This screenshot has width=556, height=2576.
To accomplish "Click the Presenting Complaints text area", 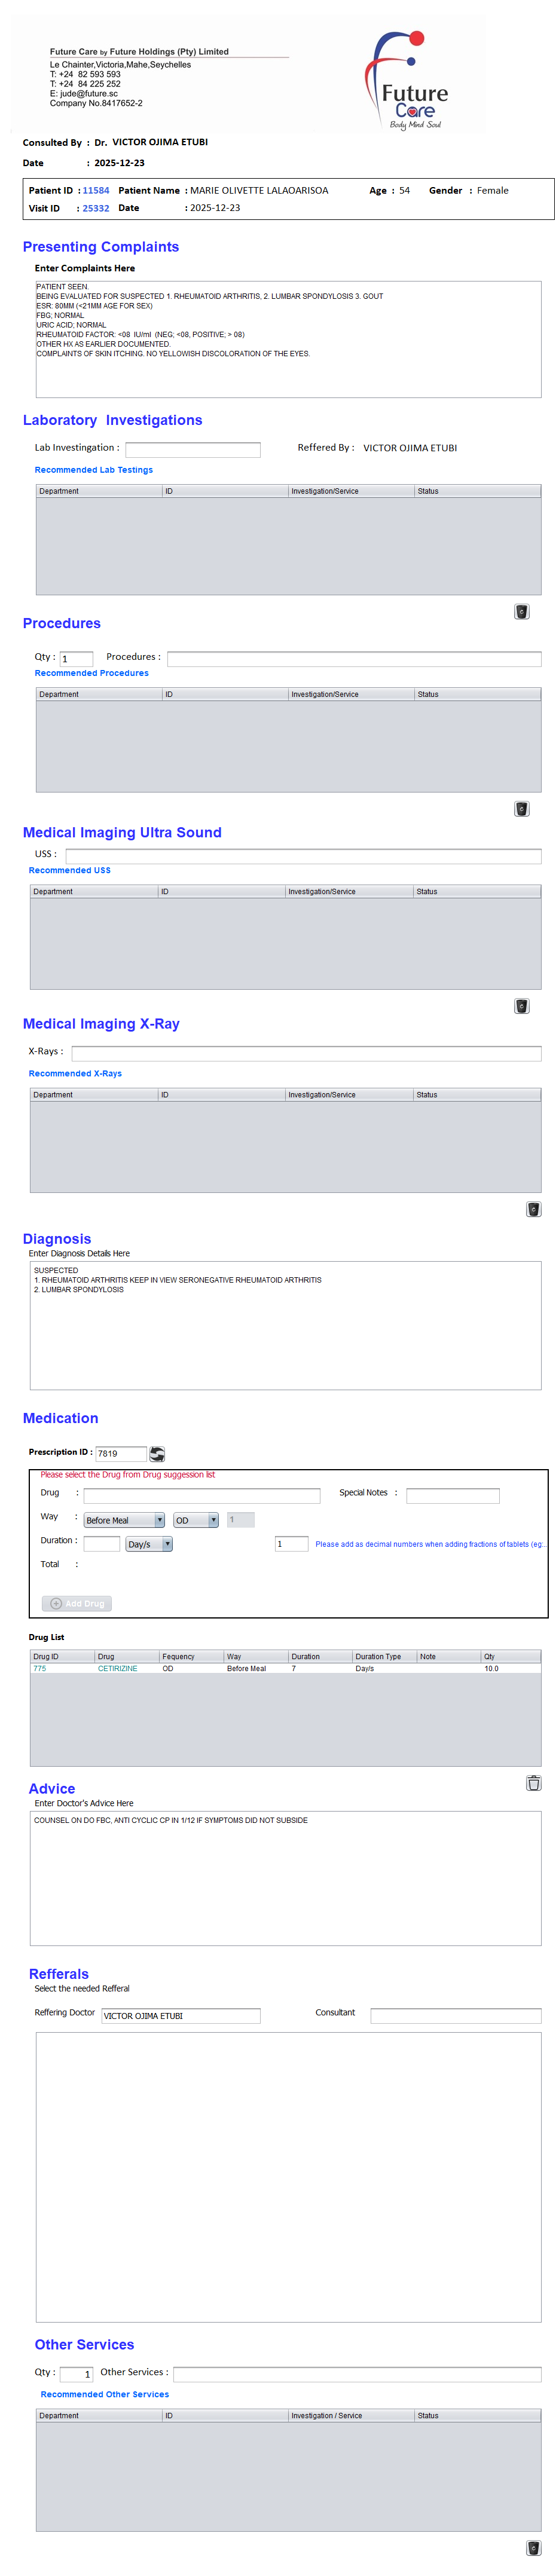I will (288, 339).
